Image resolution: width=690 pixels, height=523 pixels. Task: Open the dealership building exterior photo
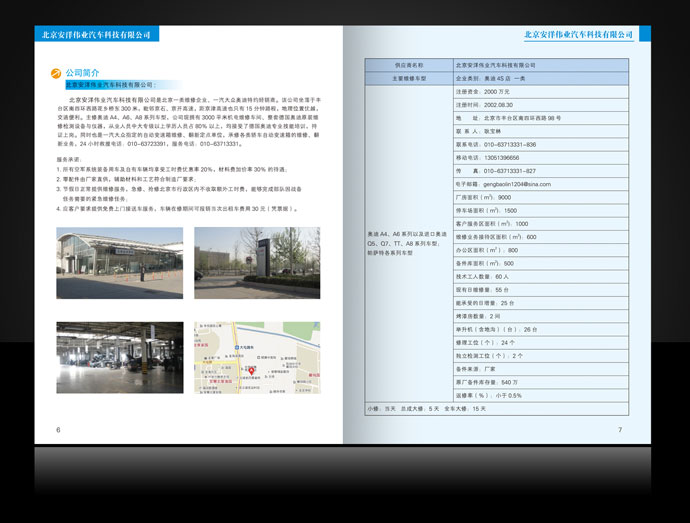click(x=120, y=263)
